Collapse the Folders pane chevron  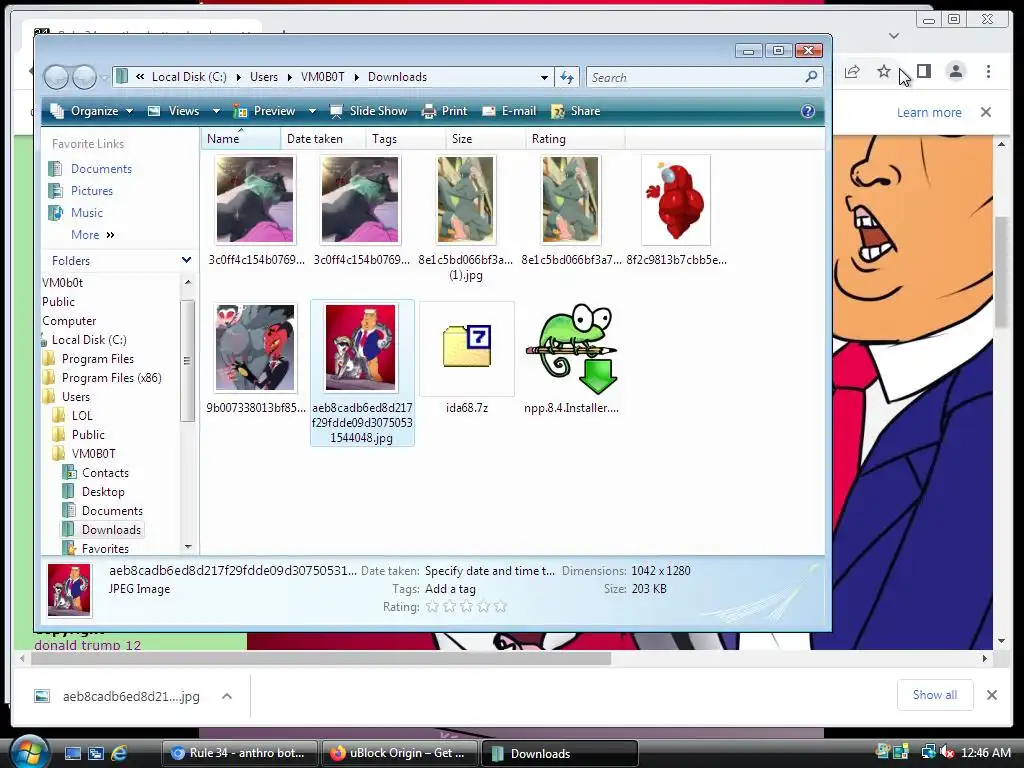[186, 260]
